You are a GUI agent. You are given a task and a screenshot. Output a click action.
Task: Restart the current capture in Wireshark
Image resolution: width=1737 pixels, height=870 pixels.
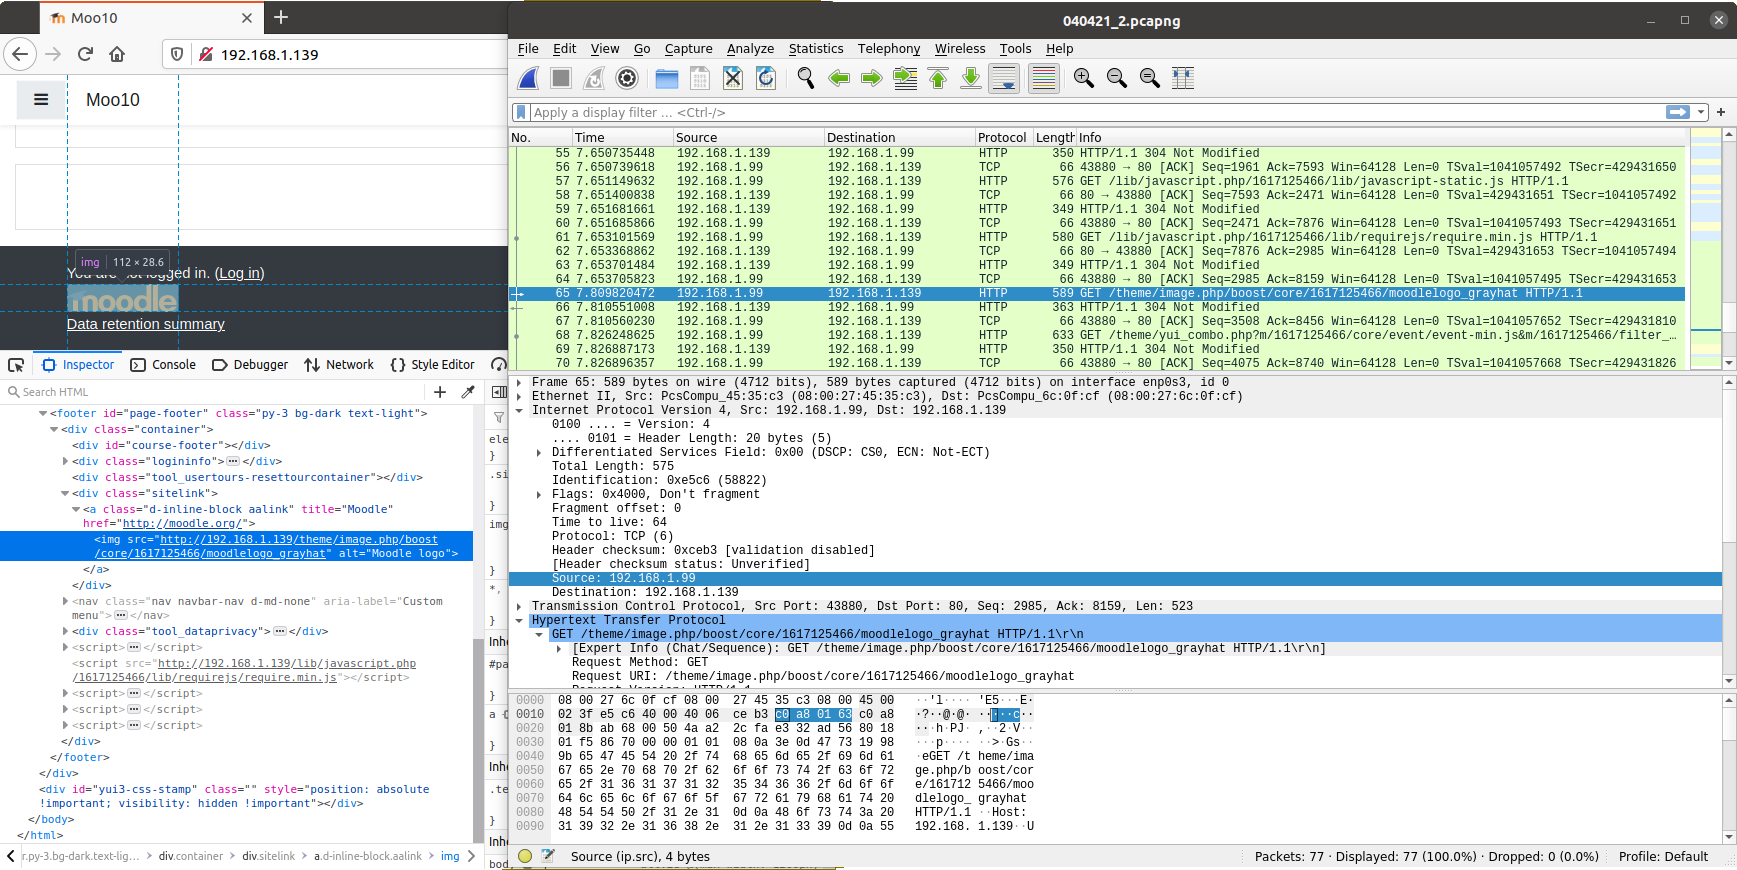point(594,78)
